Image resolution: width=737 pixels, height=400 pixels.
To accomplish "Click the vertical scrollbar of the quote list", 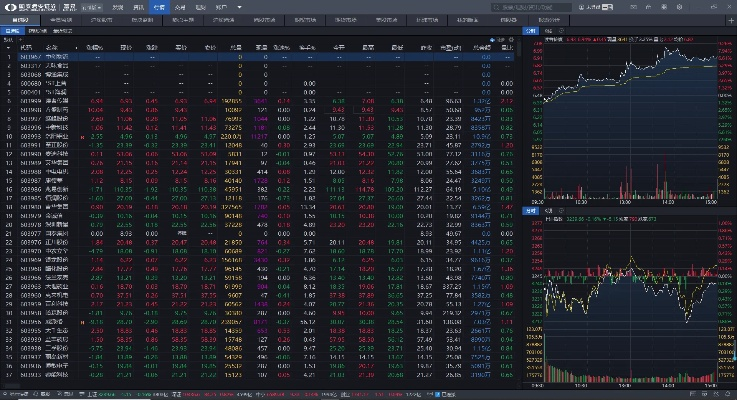I will 517,200.
